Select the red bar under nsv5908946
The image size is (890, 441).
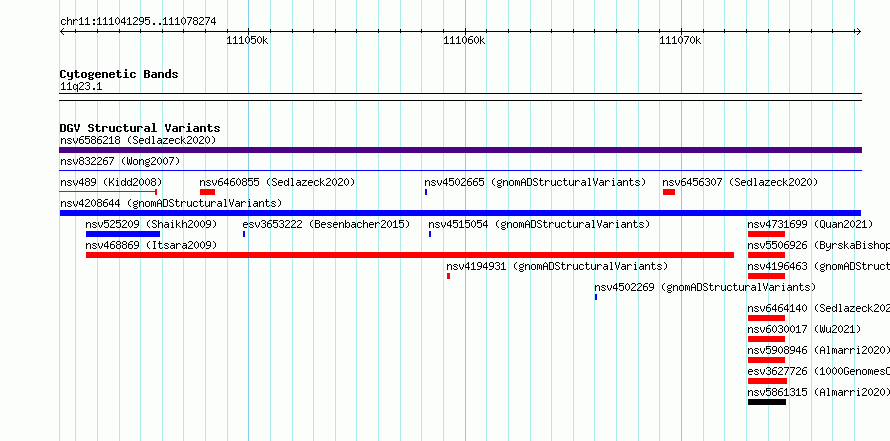(766, 360)
